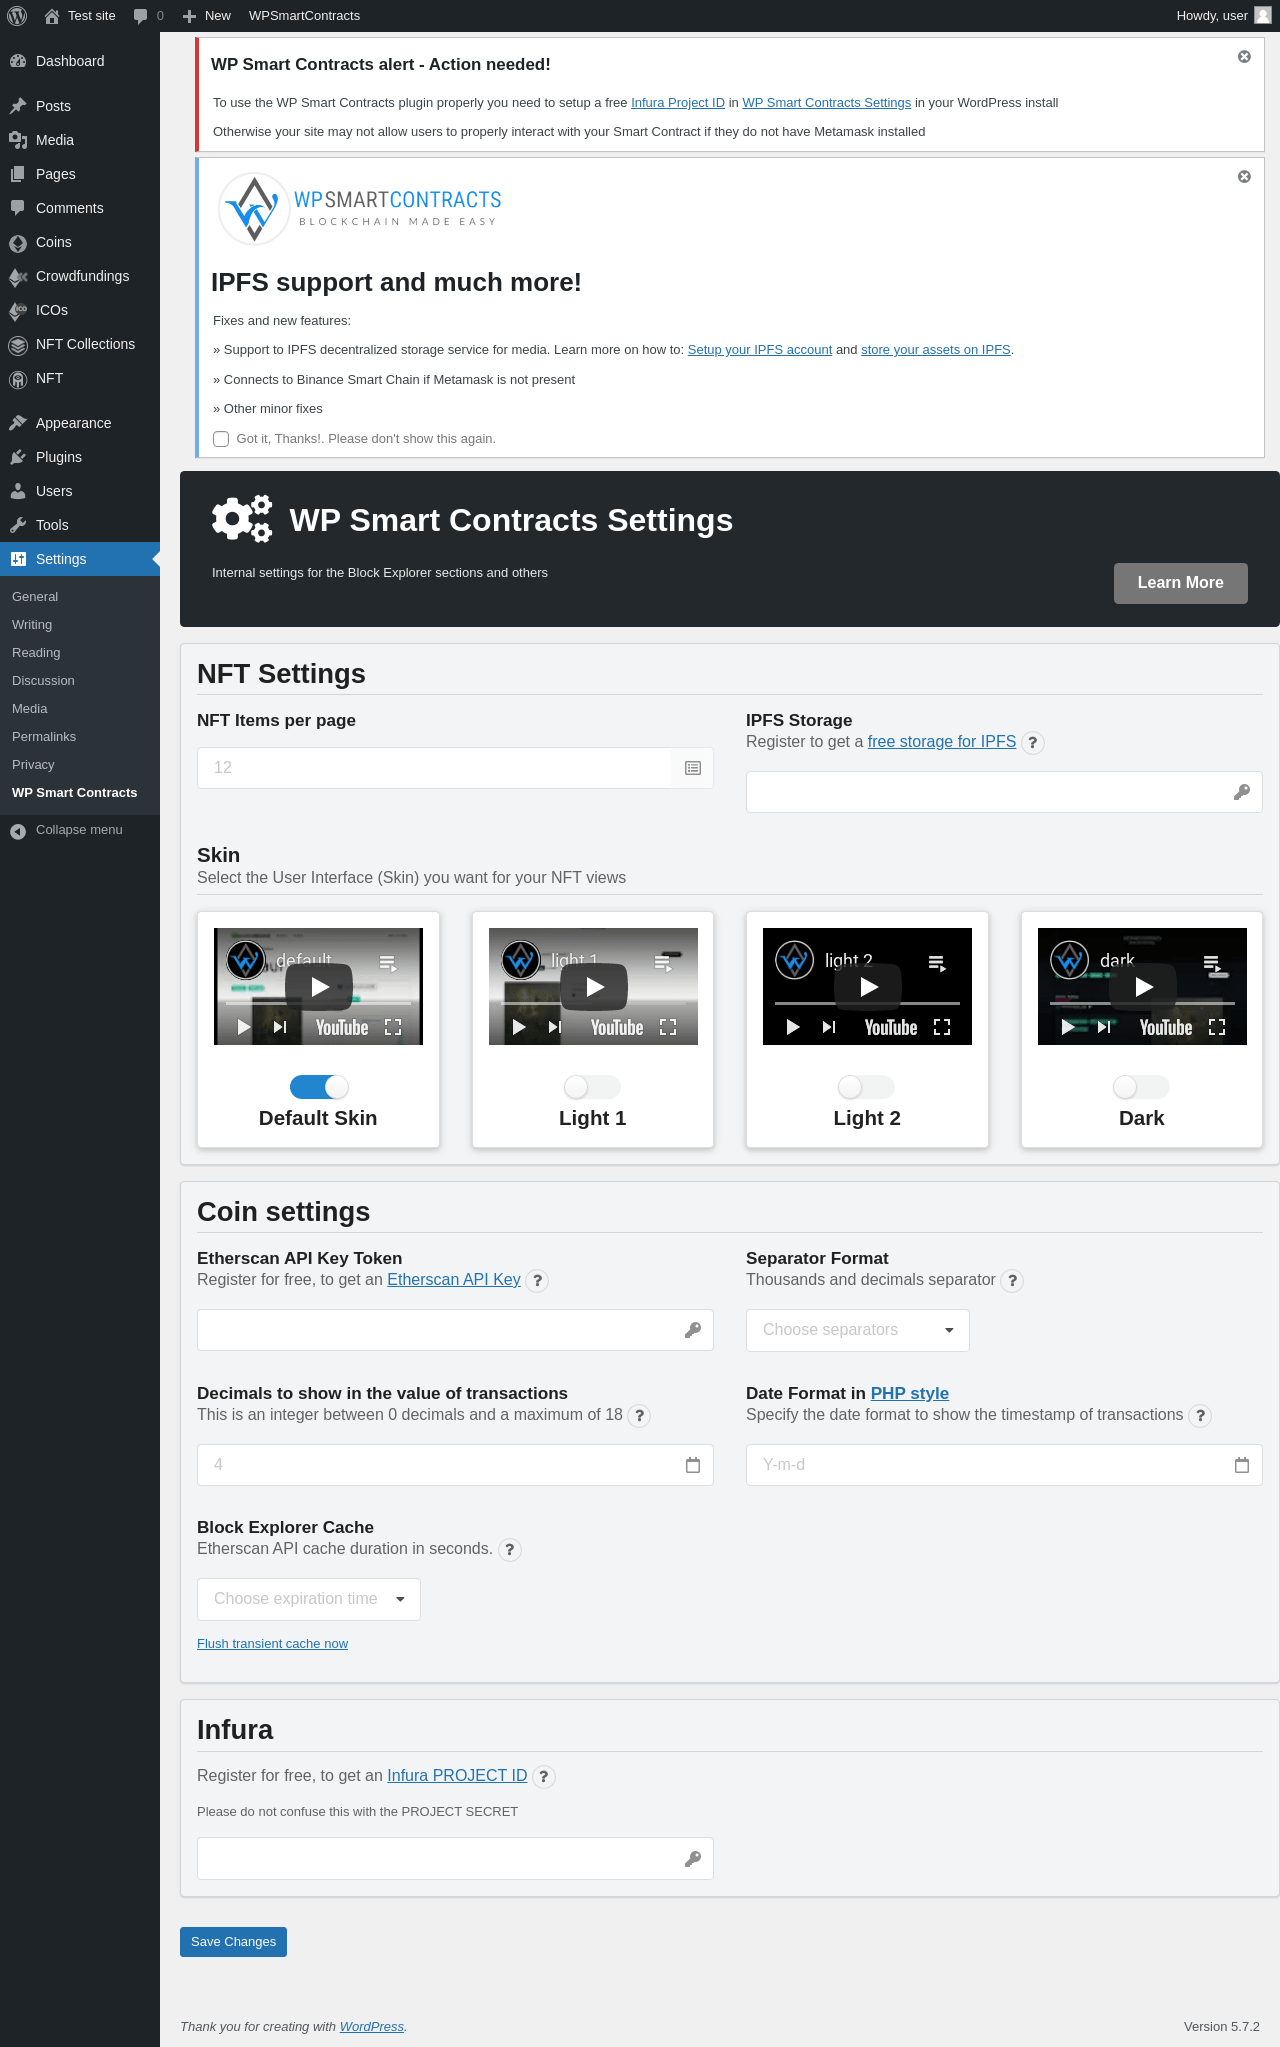
Task: Open Permalinks settings submenu item
Action: tap(44, 737)
